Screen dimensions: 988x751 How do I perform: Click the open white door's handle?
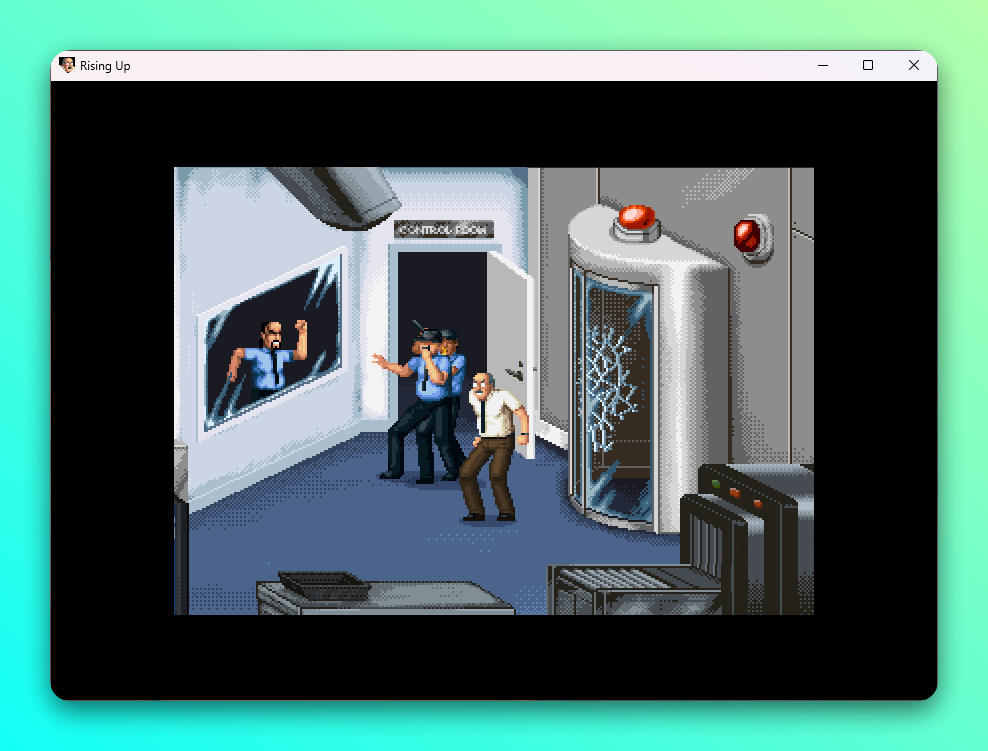(x=514, y=372)
